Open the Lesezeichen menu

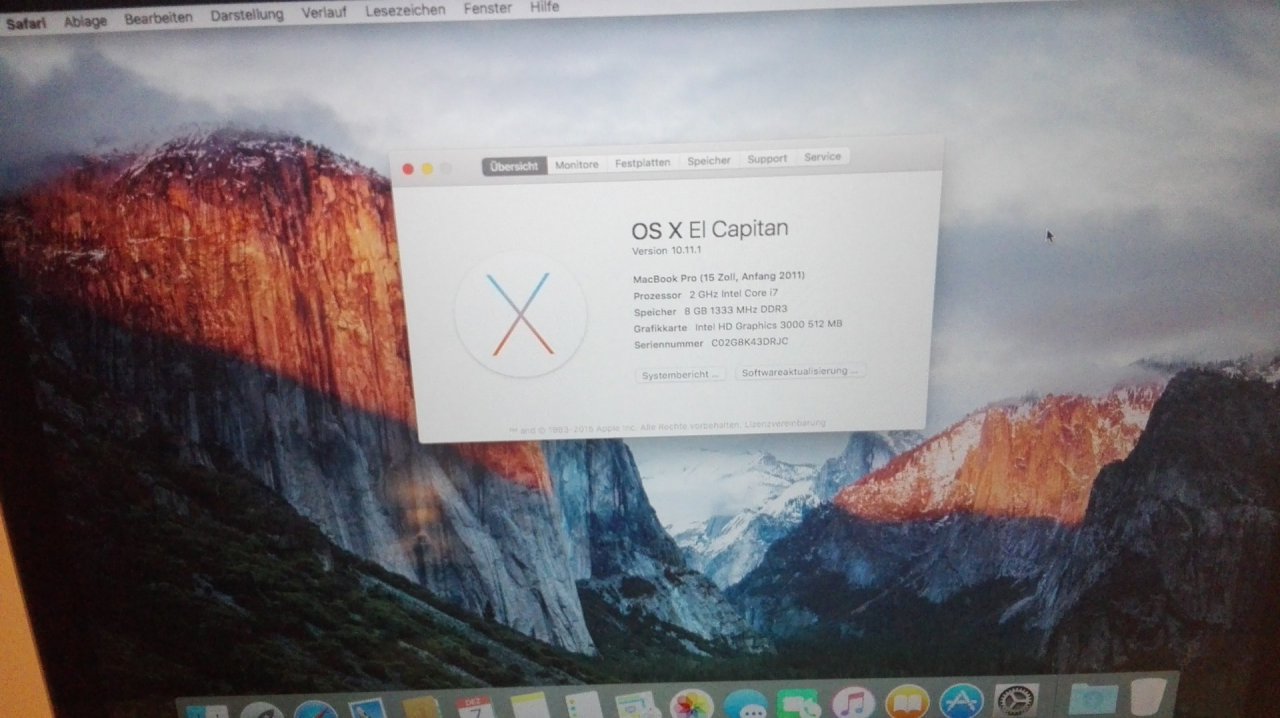[x=405, y=10]
